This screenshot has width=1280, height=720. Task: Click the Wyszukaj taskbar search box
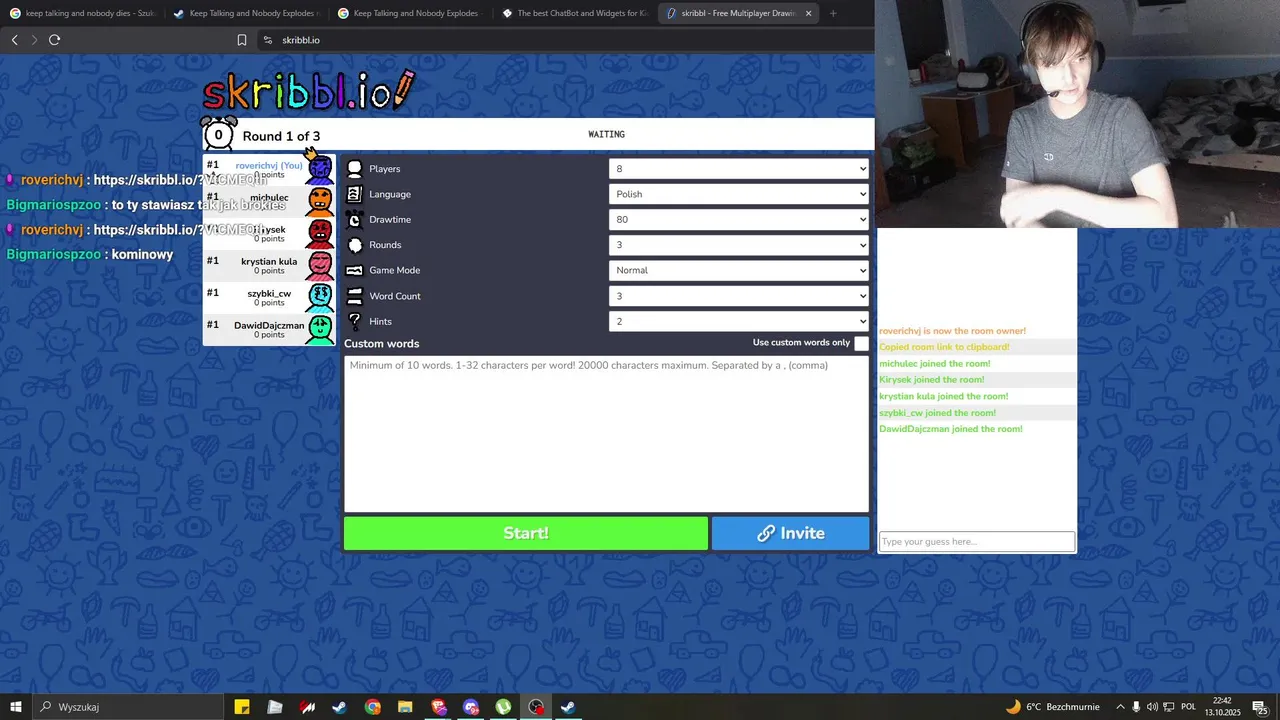click(129, 707)
